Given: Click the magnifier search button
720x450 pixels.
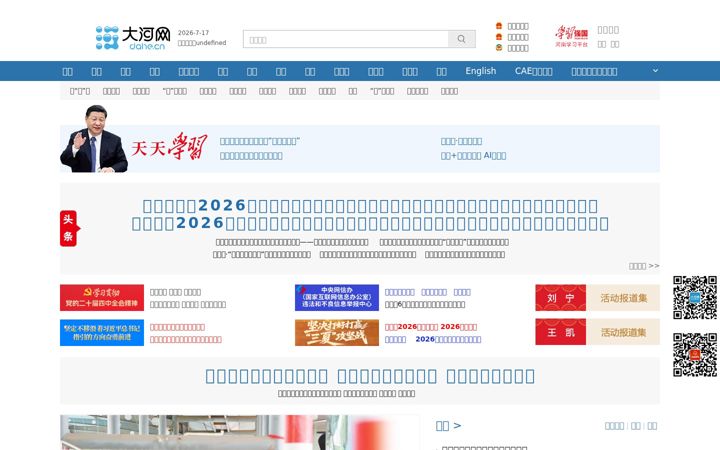Looking at the screenshot, I should (x=461, y=39).
